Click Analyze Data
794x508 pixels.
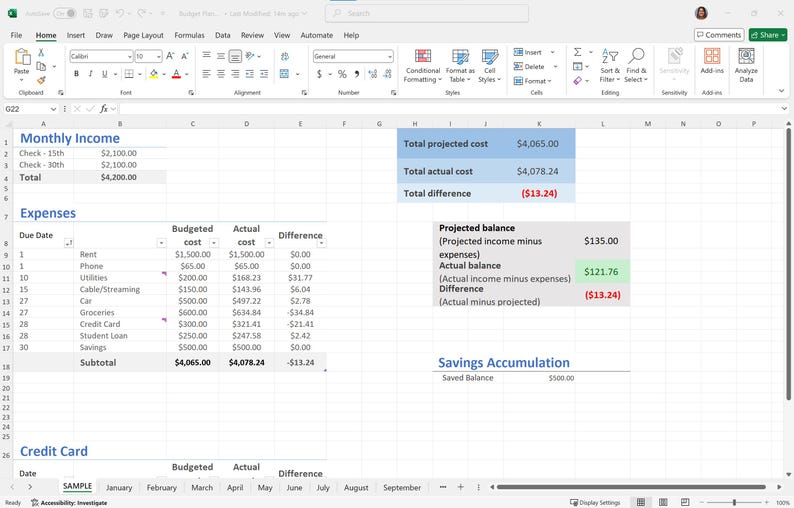coord(746,66)
